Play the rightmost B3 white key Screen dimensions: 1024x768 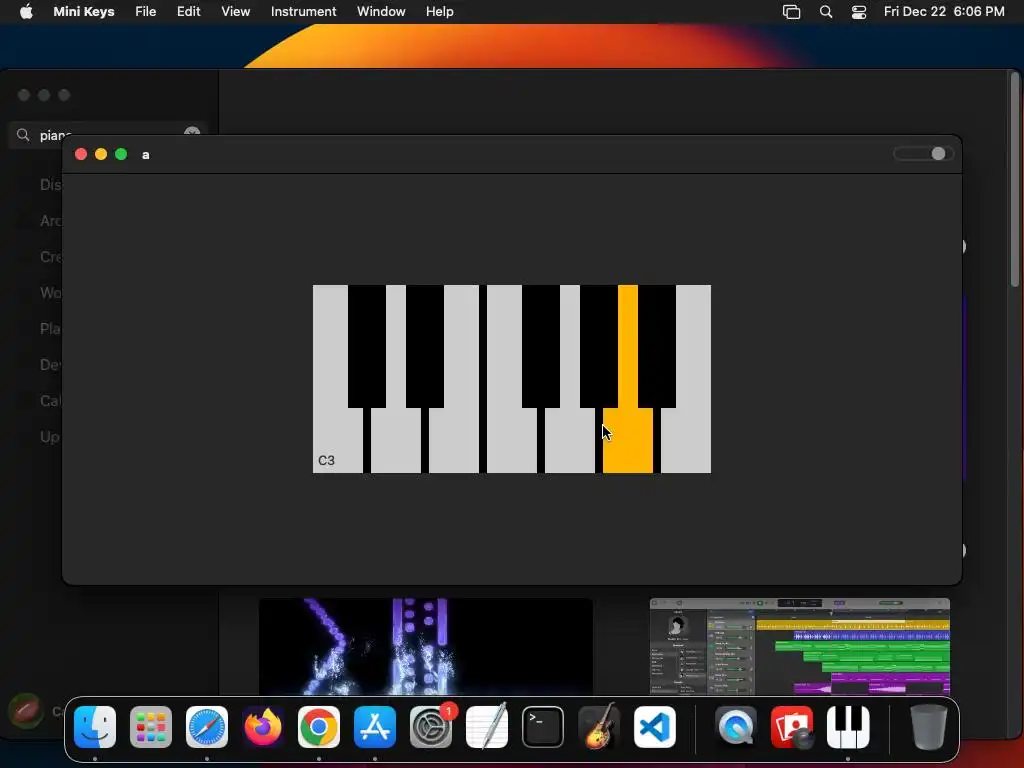(686, 440)
